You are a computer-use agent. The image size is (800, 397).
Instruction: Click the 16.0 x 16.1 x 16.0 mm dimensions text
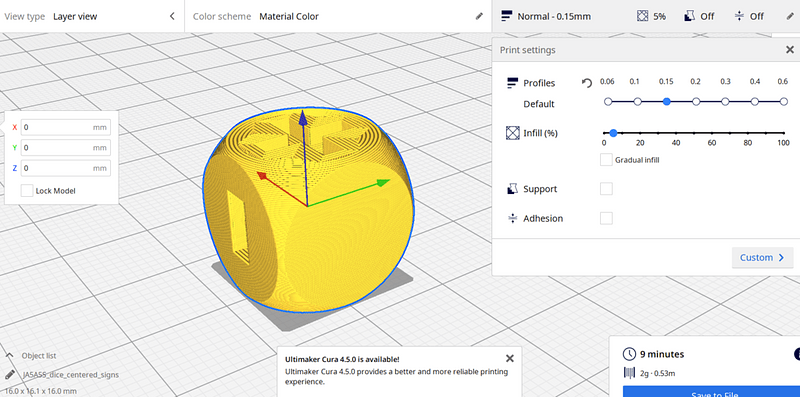tap(41, 391)
